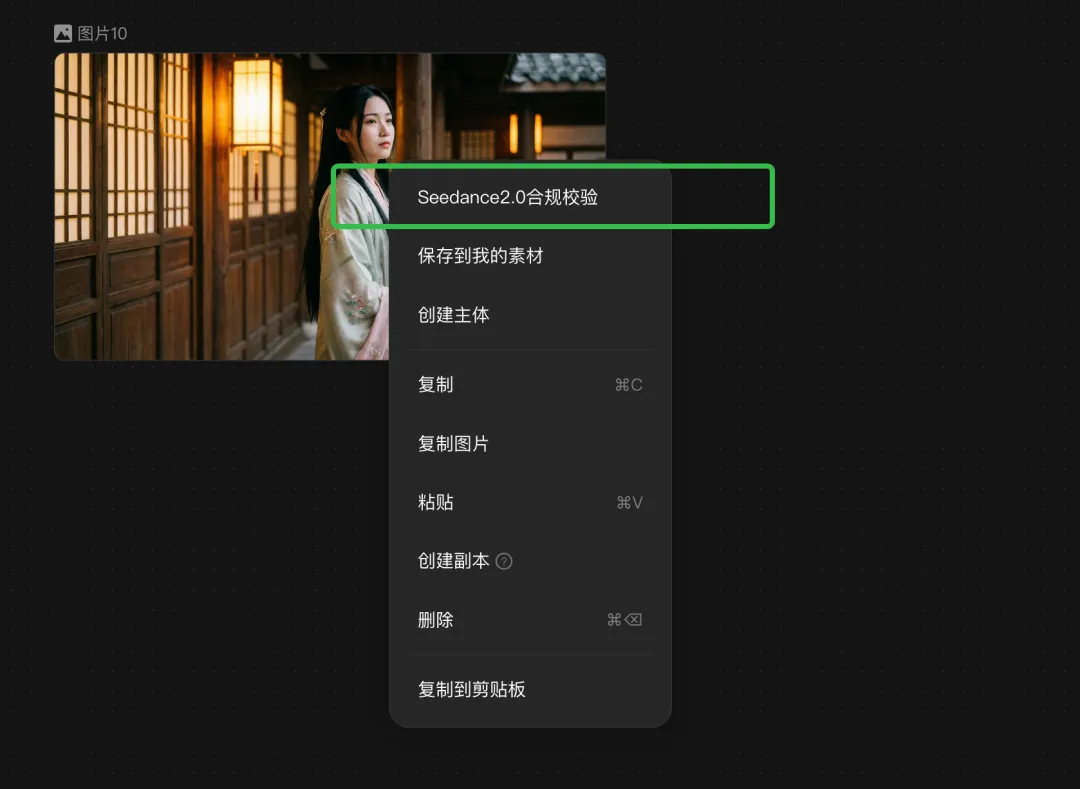Click the ⌘⌫ shortcut hint for 删除

(x=625, y=620)
